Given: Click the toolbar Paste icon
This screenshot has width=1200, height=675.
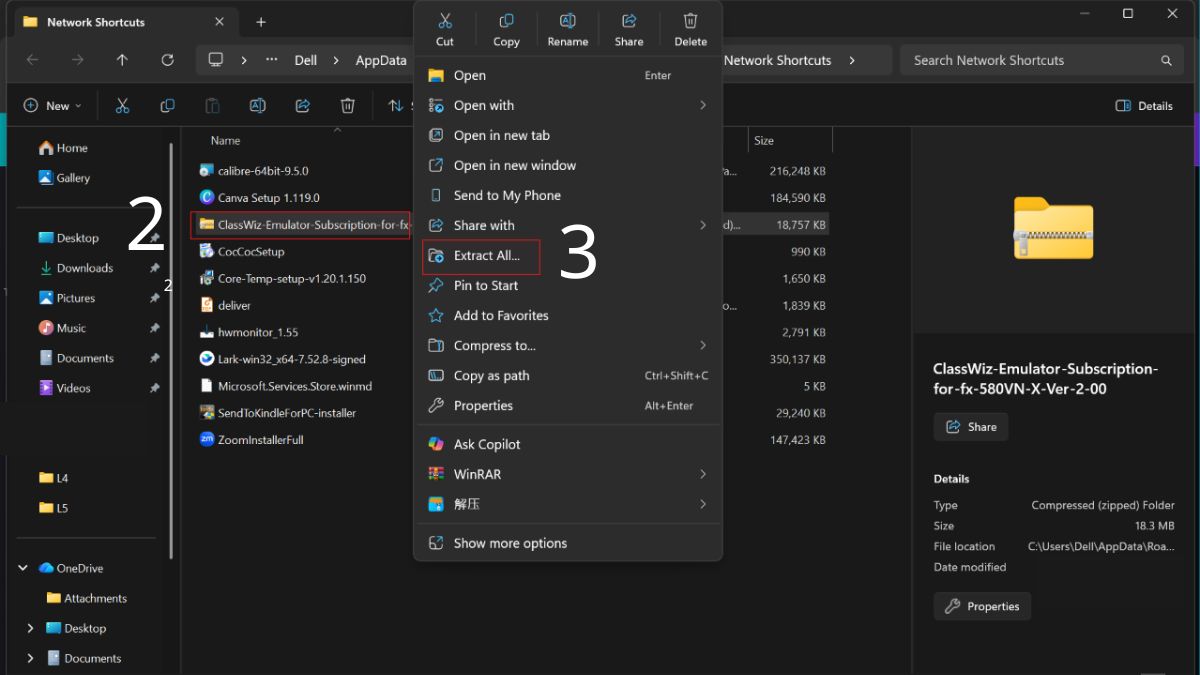Looking at the screenshot, I should point(212,105).
